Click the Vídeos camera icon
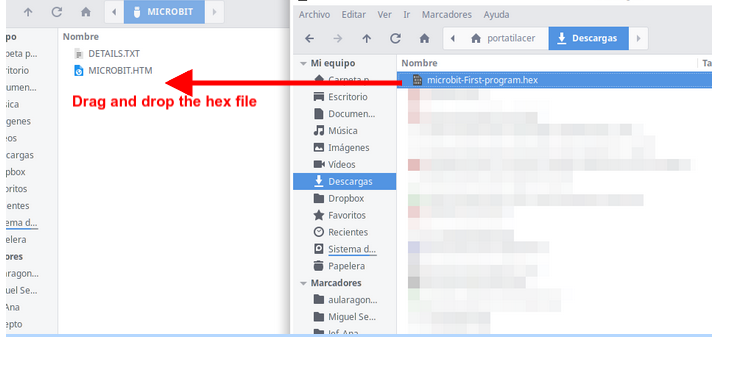Screen dimensions: 755x369 [x=318, y=164]
